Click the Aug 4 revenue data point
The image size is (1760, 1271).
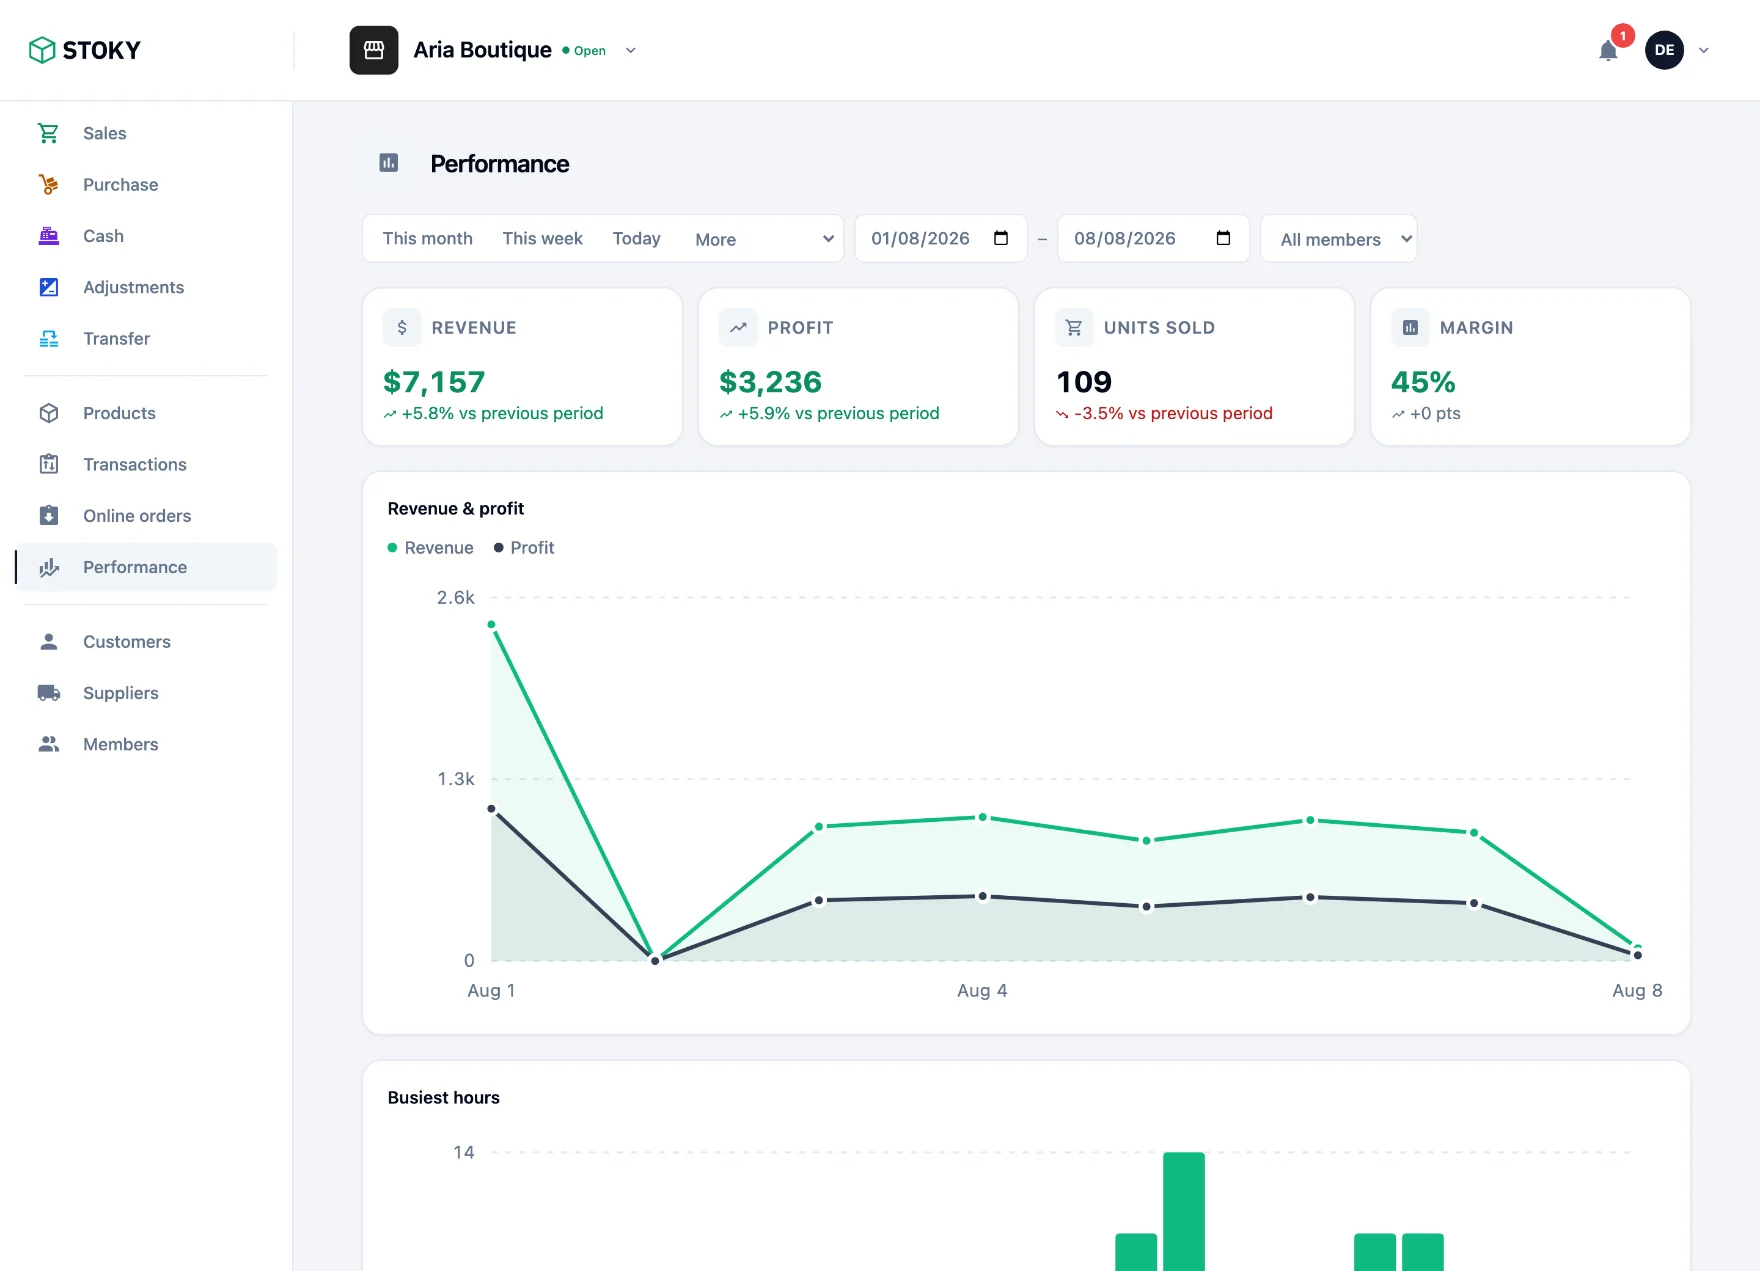click(982, 817)
